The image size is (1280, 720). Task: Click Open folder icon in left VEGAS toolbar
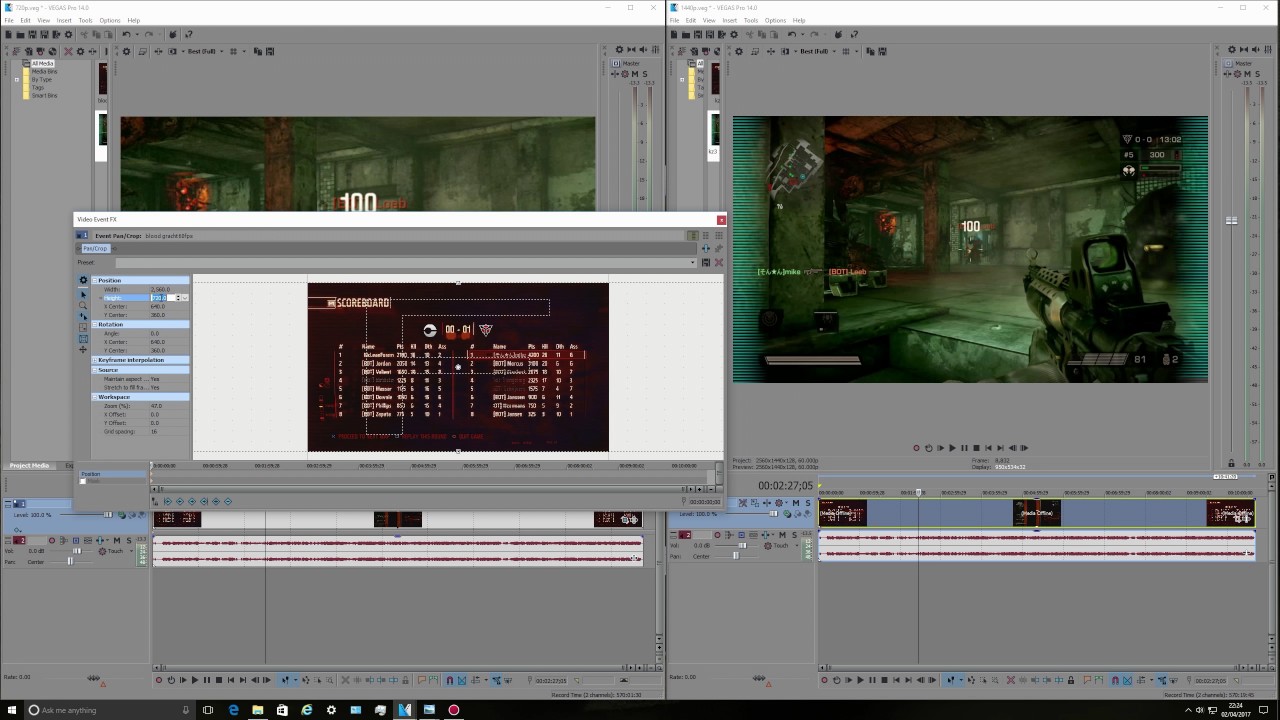point(20,35)
